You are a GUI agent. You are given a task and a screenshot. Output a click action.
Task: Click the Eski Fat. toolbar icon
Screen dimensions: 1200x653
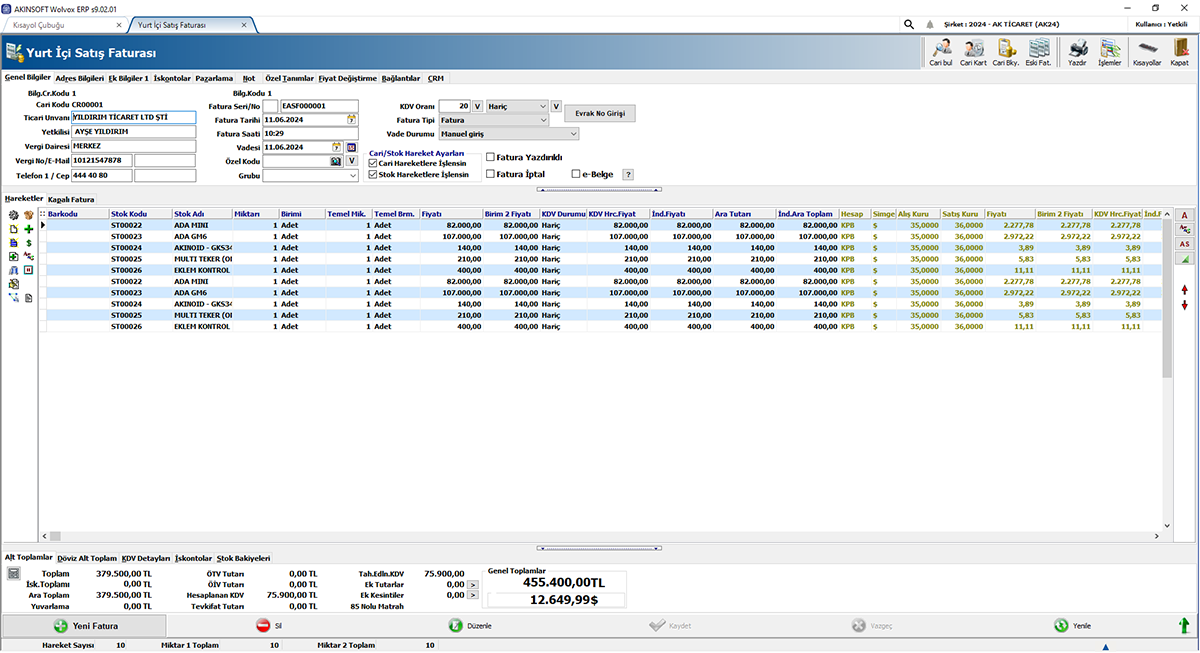tap(1036, 52)
